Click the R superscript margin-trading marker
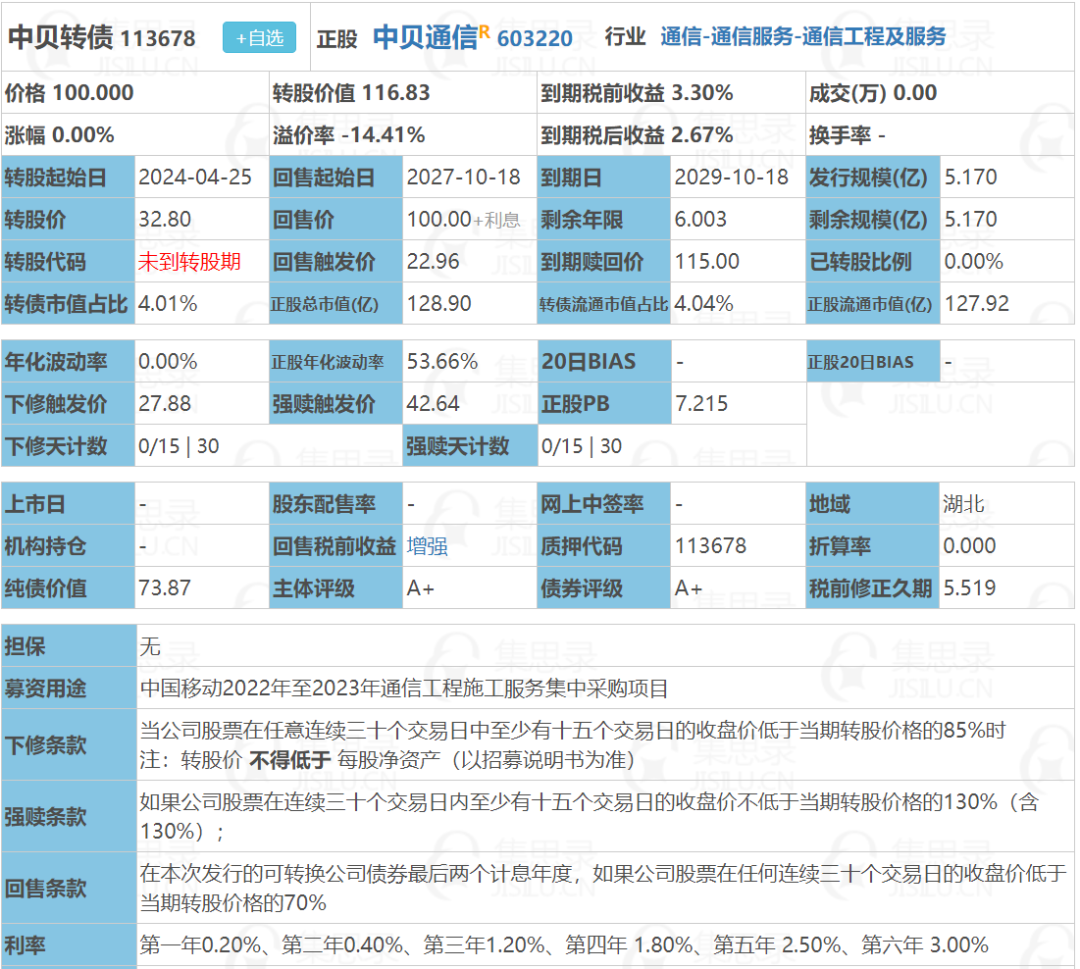 coord(484,31)
